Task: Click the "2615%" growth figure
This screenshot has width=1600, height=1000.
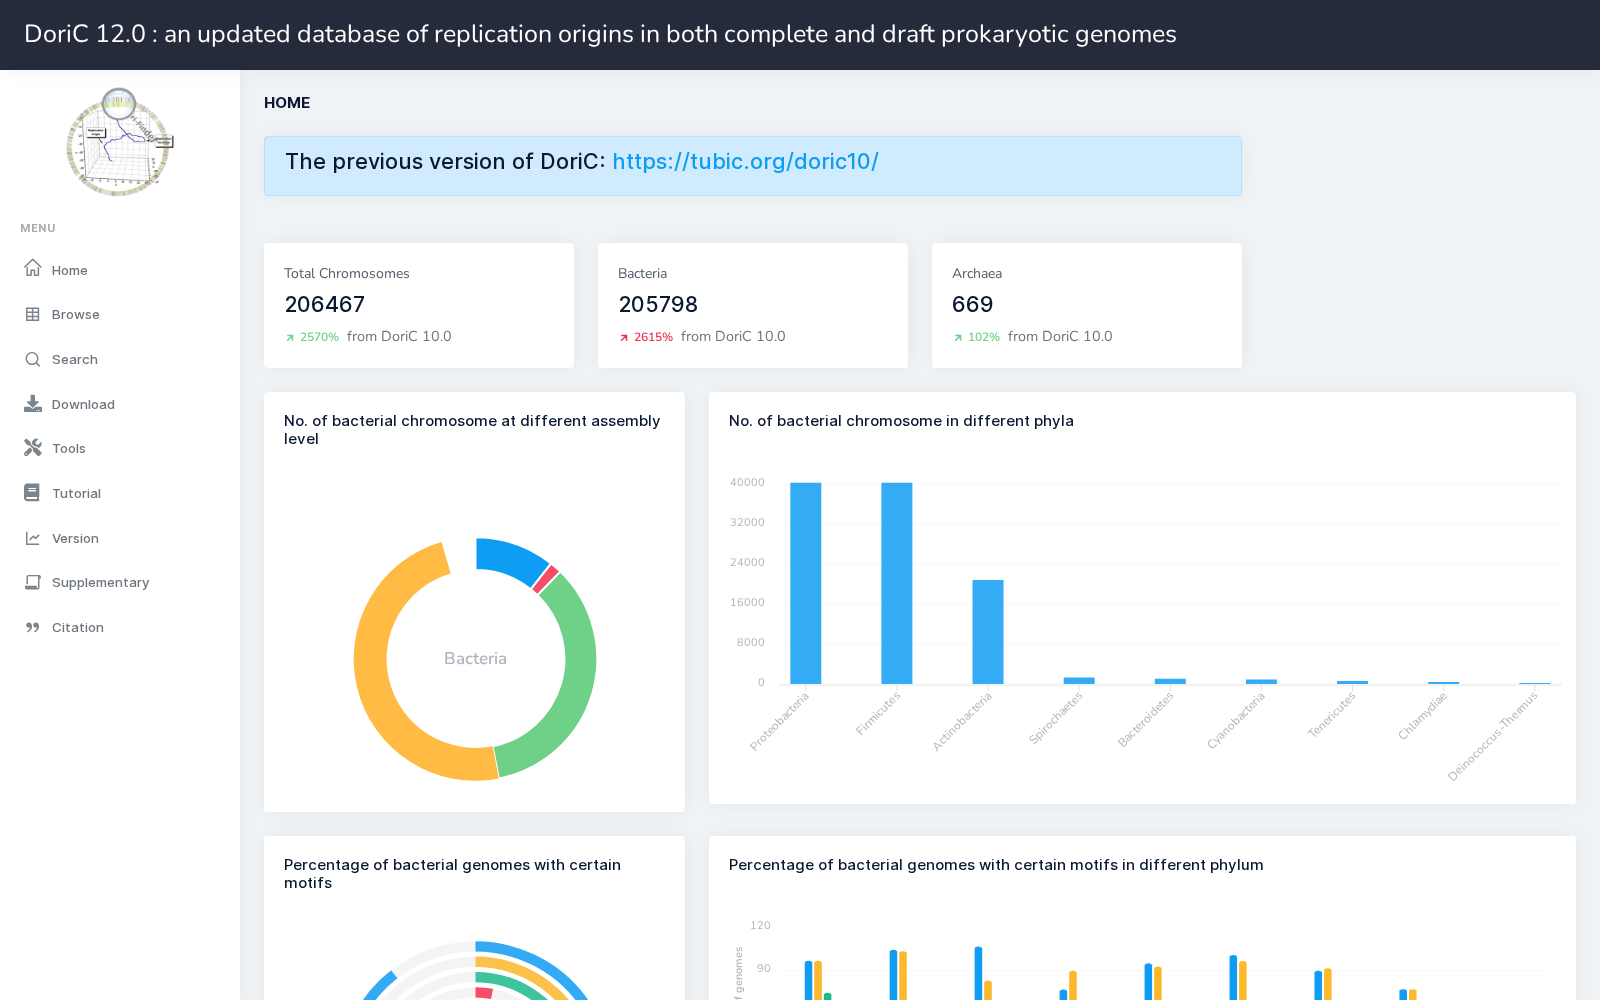Action: 654,337
